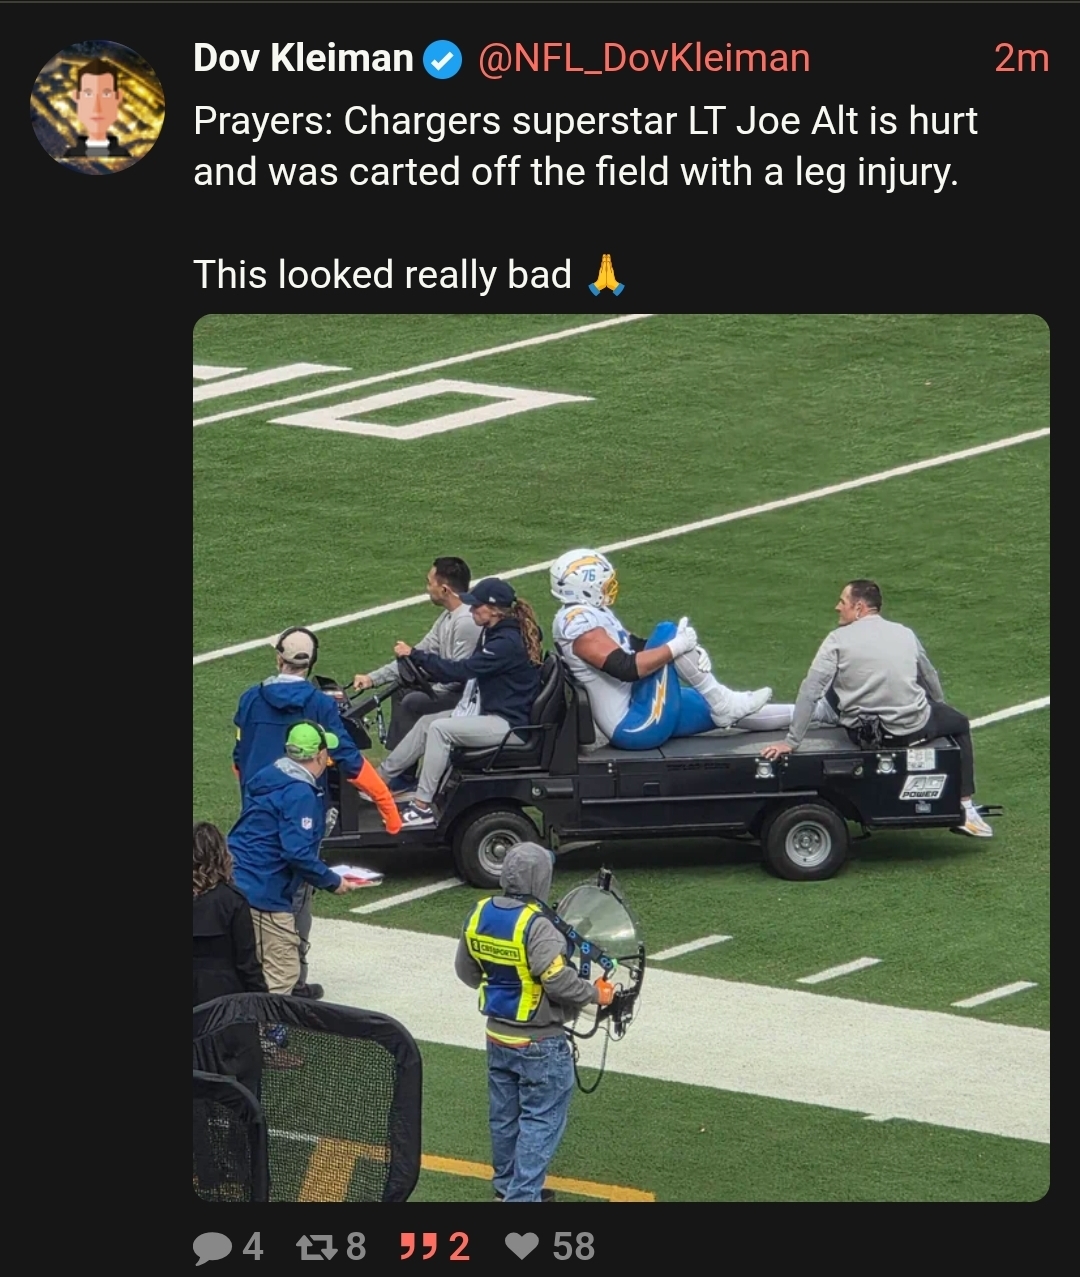View the retweet count of 8
The image size is (1080, 1277).
click(356, 1247)
